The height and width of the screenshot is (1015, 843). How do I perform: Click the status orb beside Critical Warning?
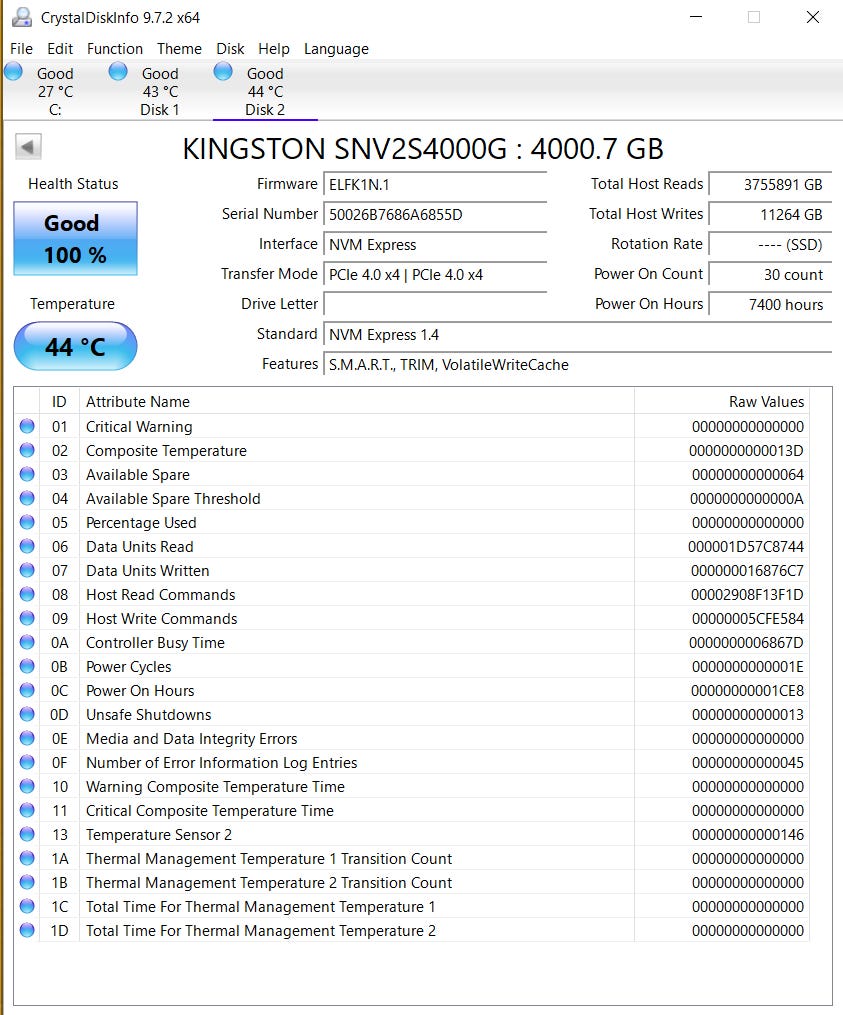[26, 427]
